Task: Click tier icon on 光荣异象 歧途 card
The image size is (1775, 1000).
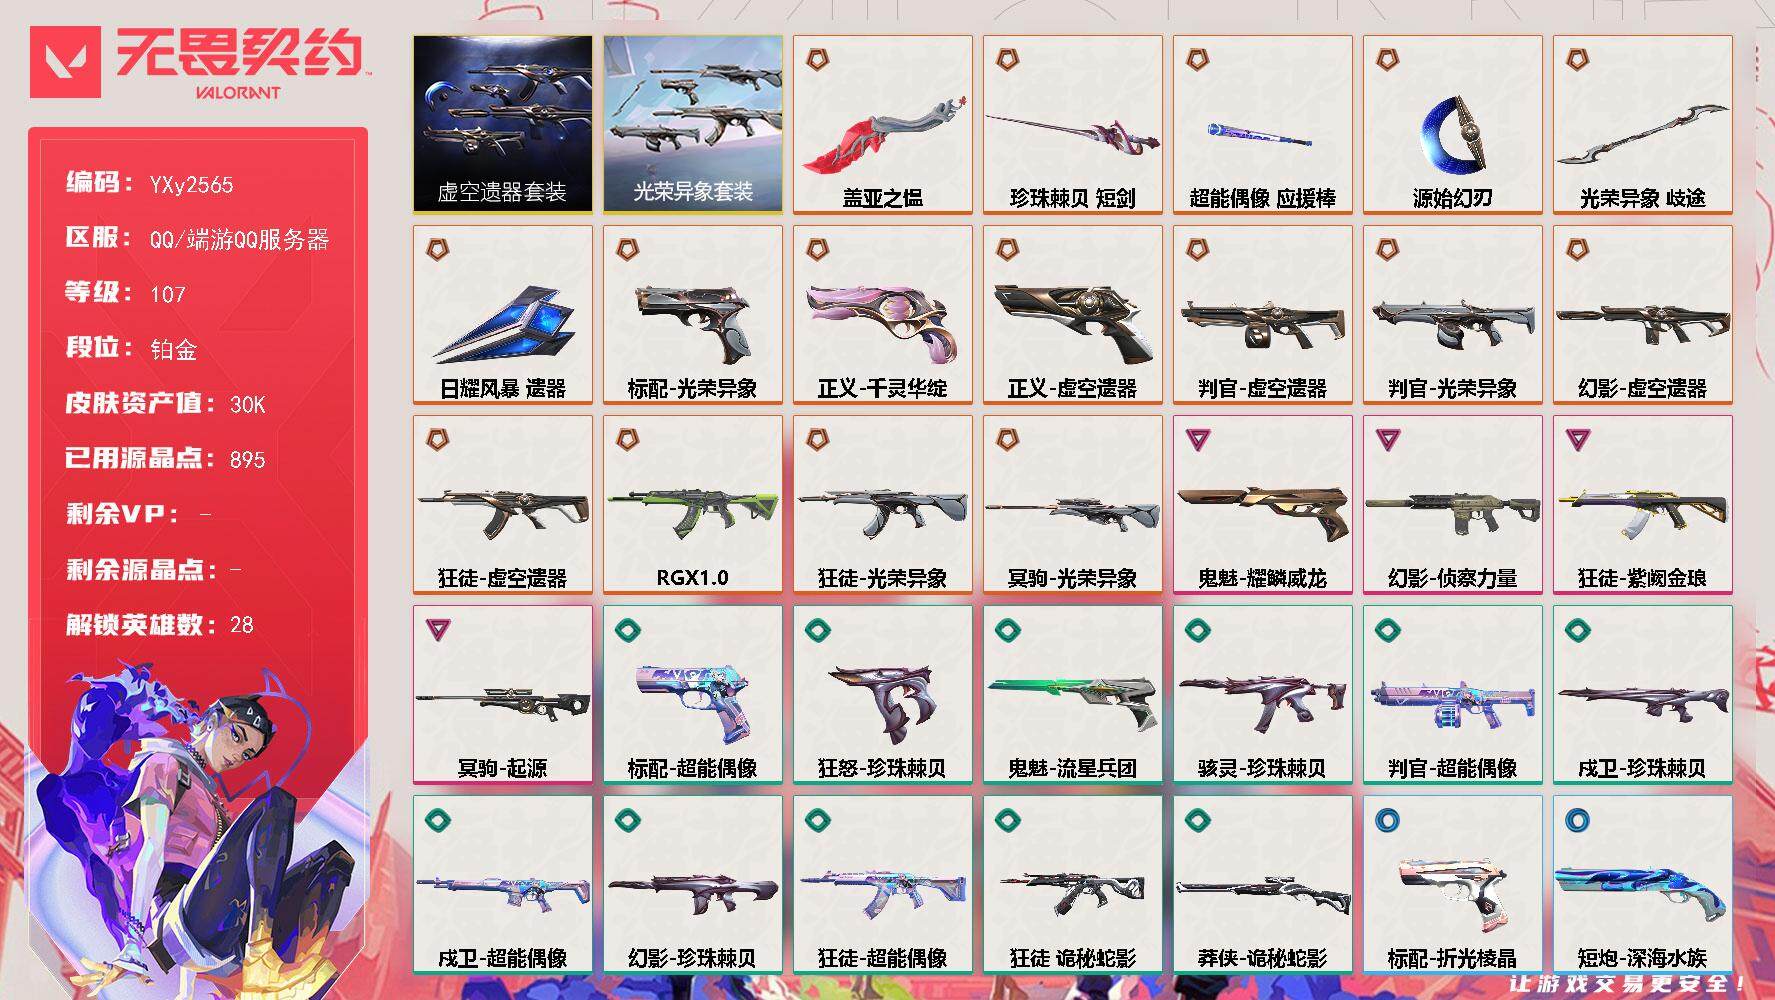Action: tap(1576, 60)
